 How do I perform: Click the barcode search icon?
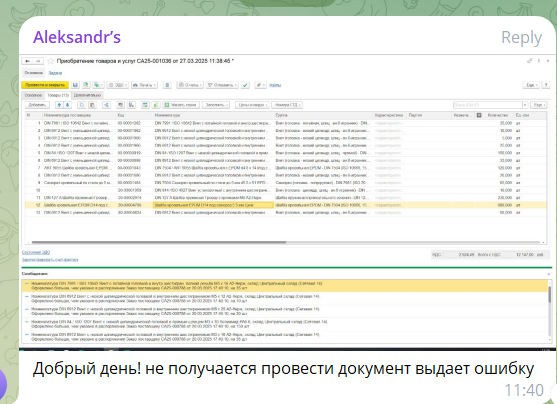click(x=121, y=105)
